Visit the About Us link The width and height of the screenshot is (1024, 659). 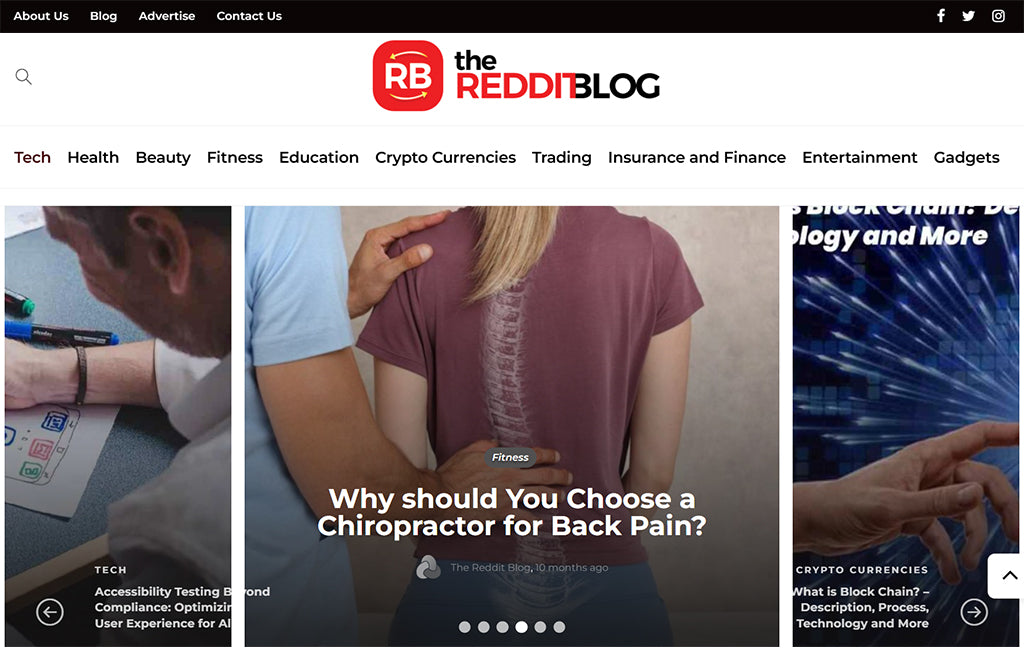point(41,16)
